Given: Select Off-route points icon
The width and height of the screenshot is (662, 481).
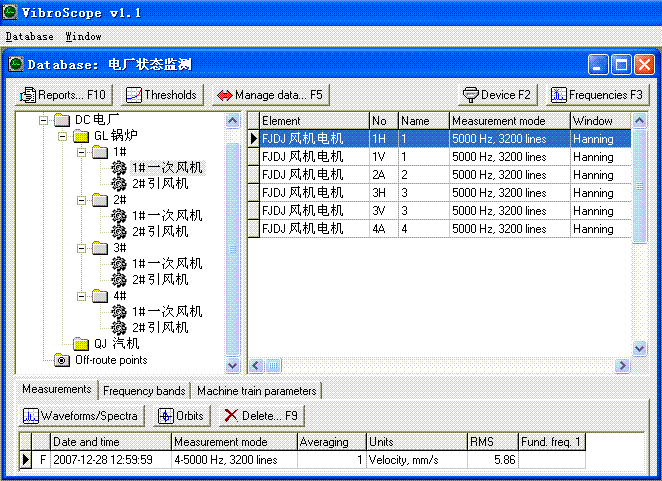Looking at the screenshot, I should pyautogui.click(x=62, y=360).
